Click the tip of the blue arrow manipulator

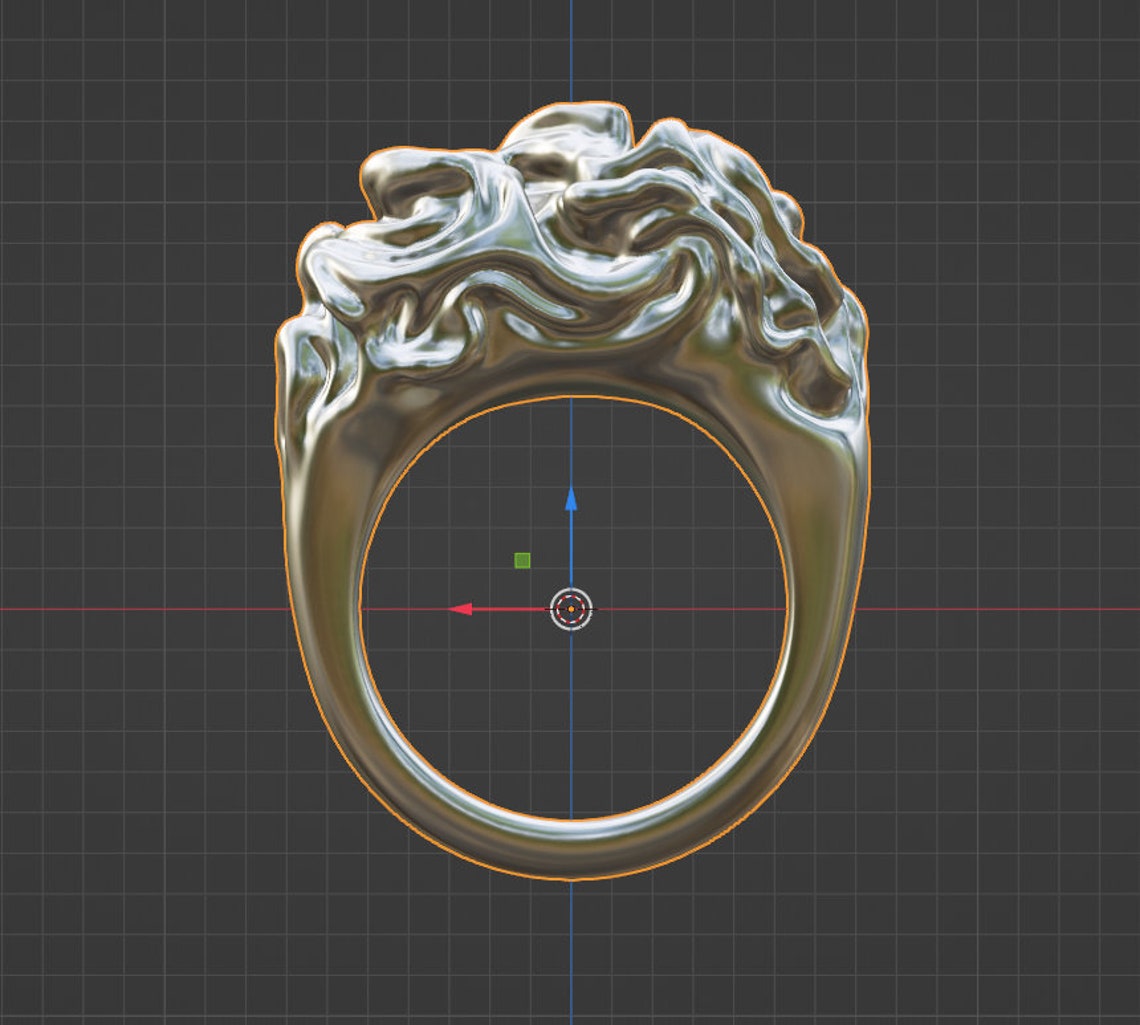click(x=572, y=490)
